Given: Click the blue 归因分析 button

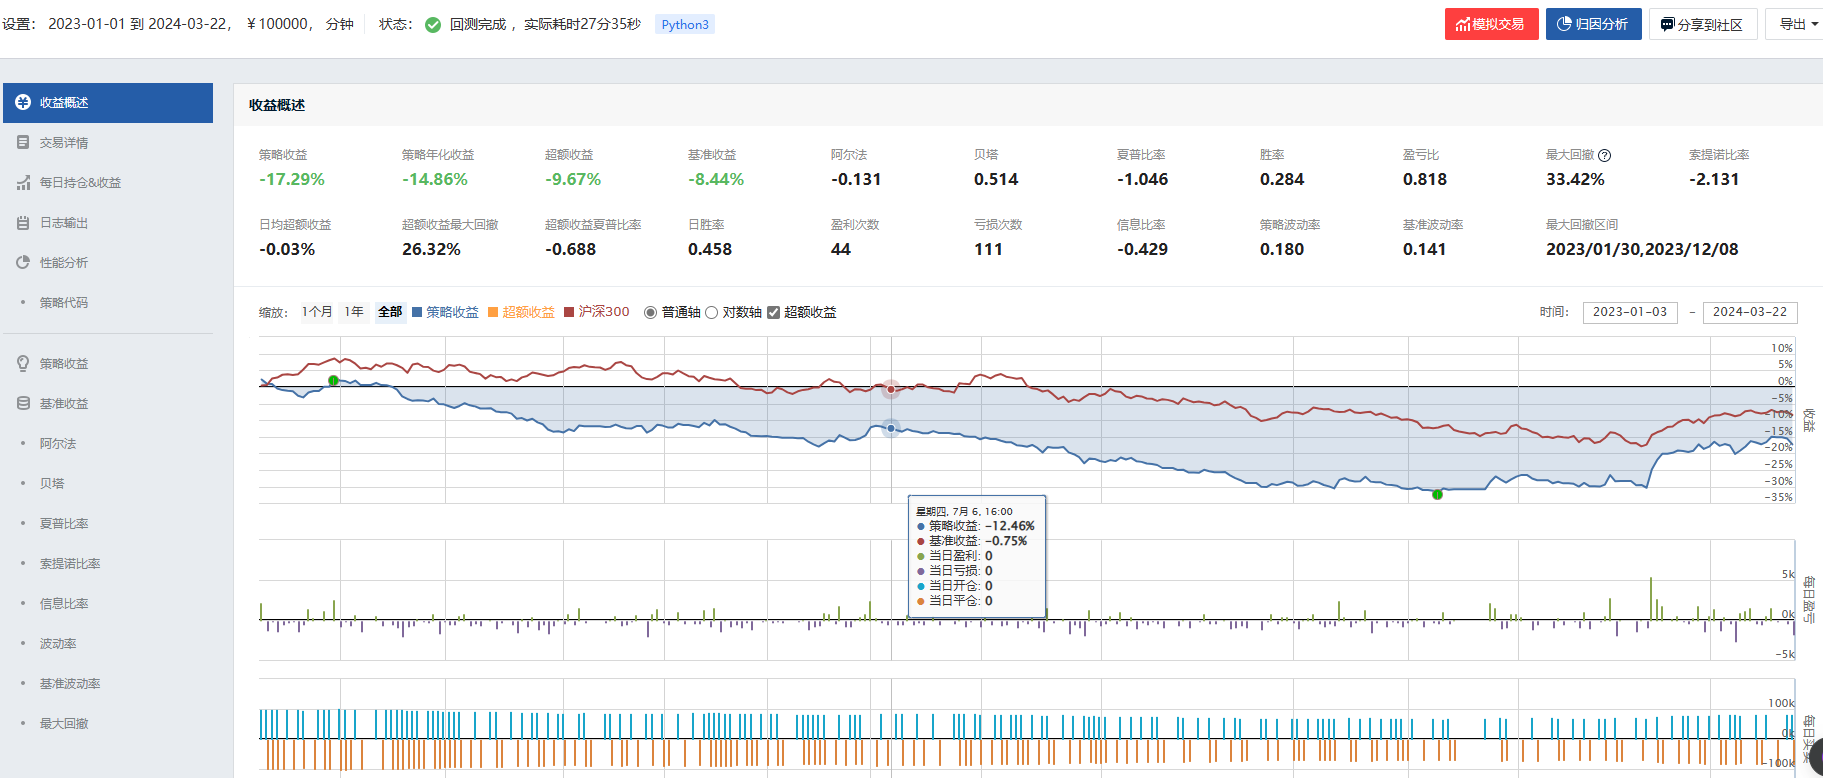Looking at the screenshot, I should [1593, 24].
